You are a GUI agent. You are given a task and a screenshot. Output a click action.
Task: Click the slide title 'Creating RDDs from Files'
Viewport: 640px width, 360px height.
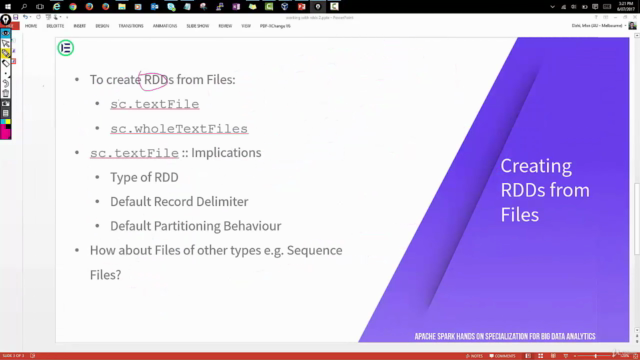tap(545, 190)
